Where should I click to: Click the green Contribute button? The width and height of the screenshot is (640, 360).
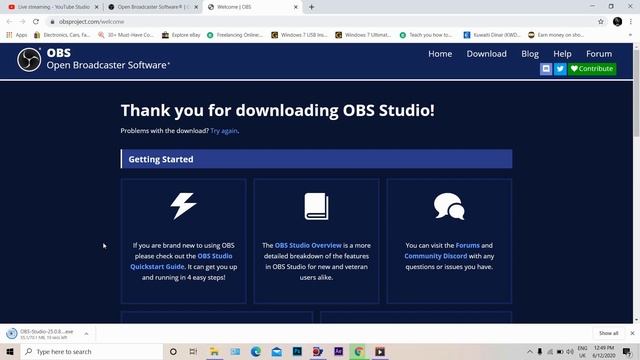point(592,69)
